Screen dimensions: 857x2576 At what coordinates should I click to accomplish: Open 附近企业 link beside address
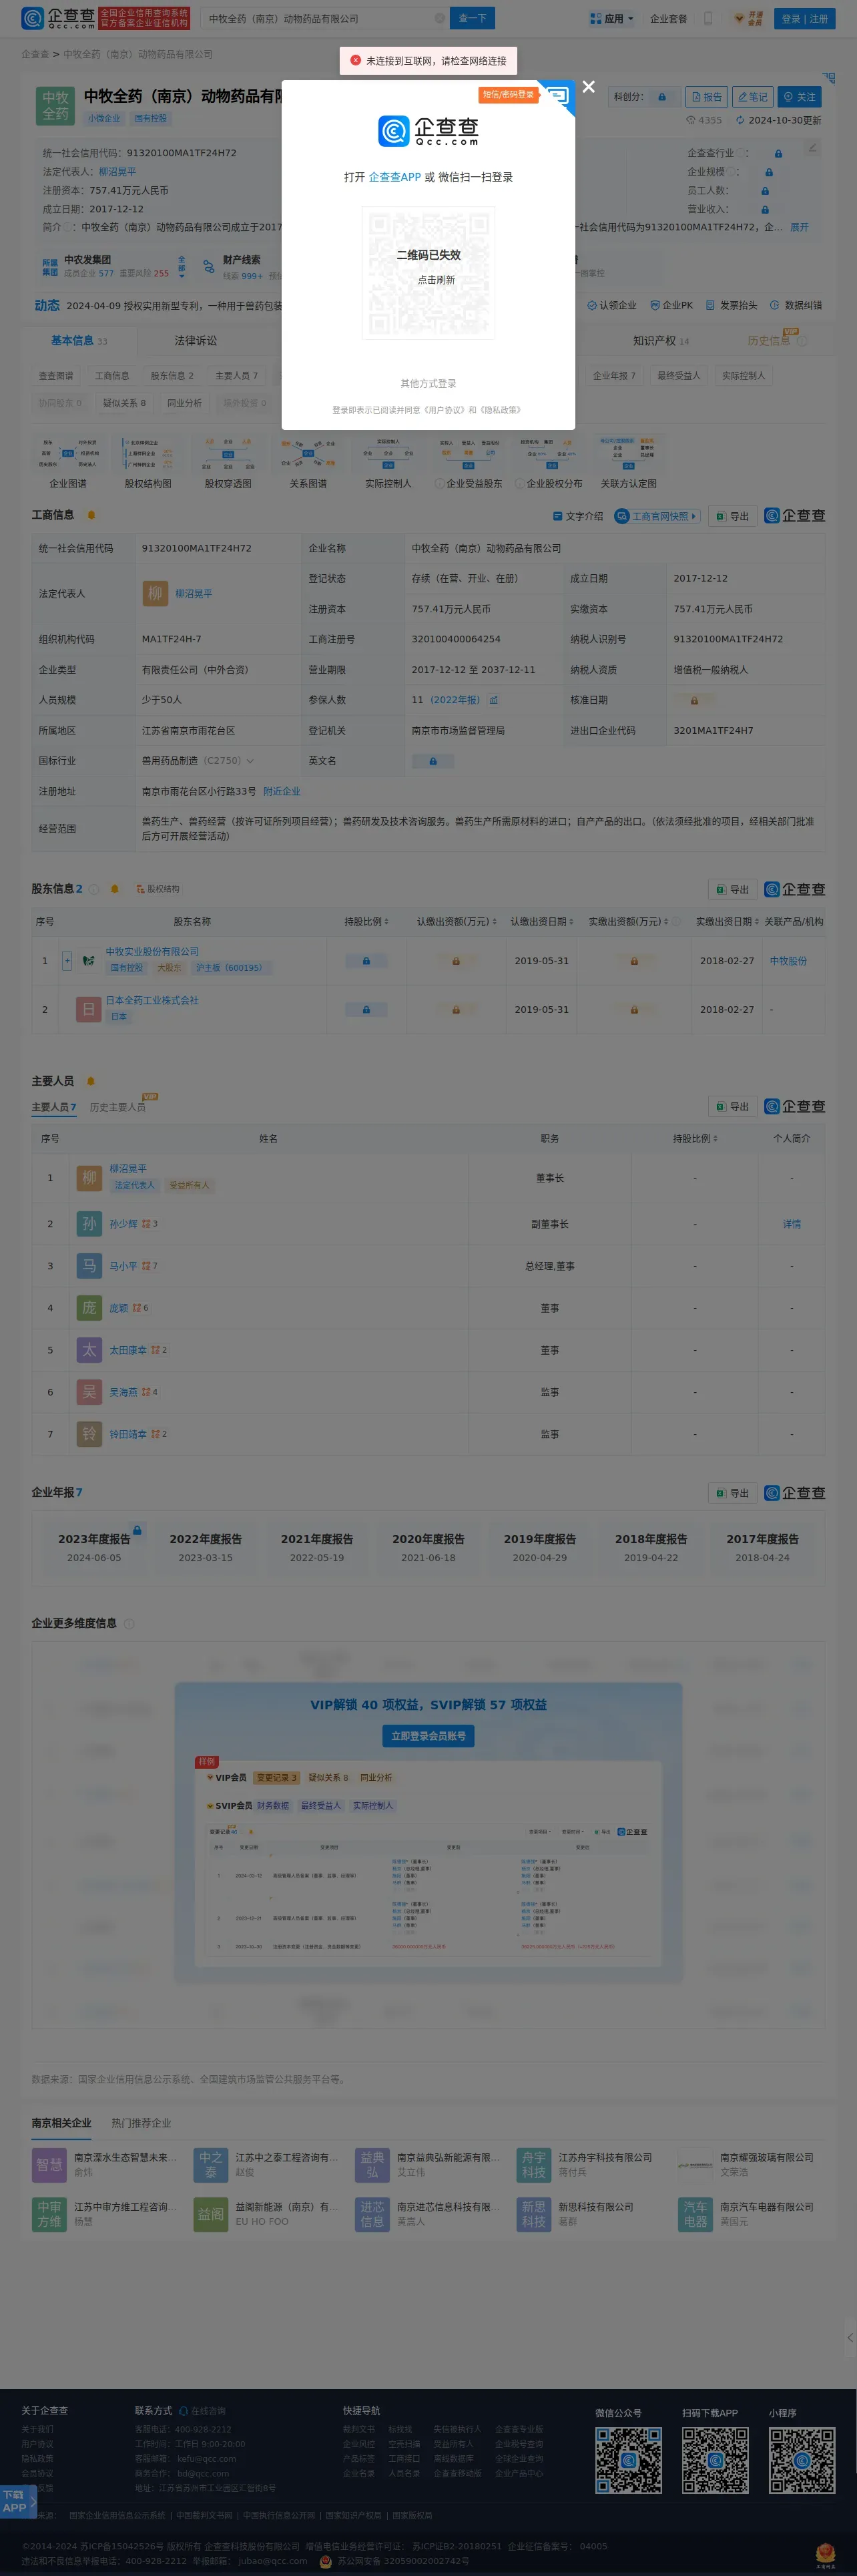coord(281,791)
